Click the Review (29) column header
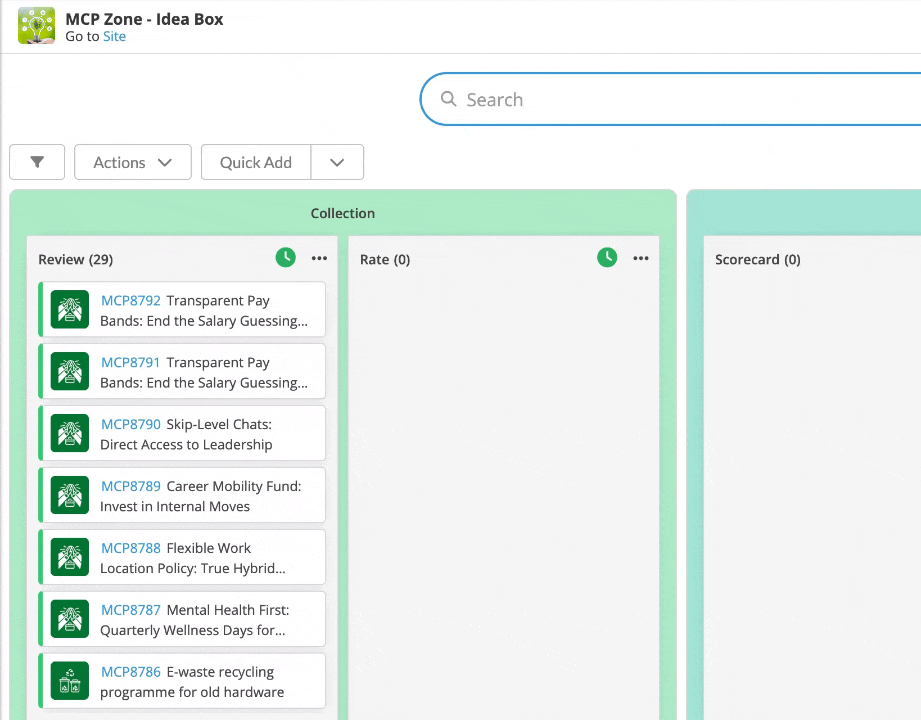This screenshot has height=720, width=921. click(76, 260)
